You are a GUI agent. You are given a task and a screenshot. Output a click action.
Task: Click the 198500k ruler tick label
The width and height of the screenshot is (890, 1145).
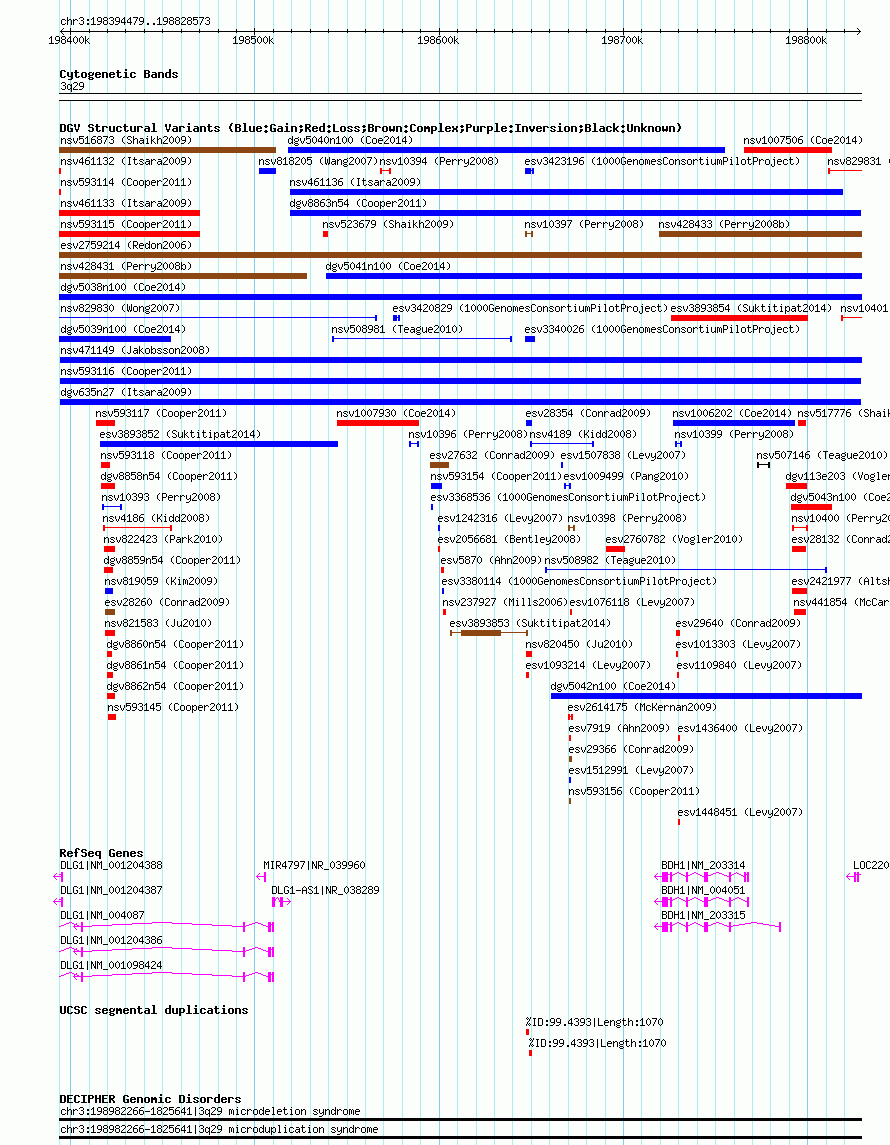[x=253, y=40]
